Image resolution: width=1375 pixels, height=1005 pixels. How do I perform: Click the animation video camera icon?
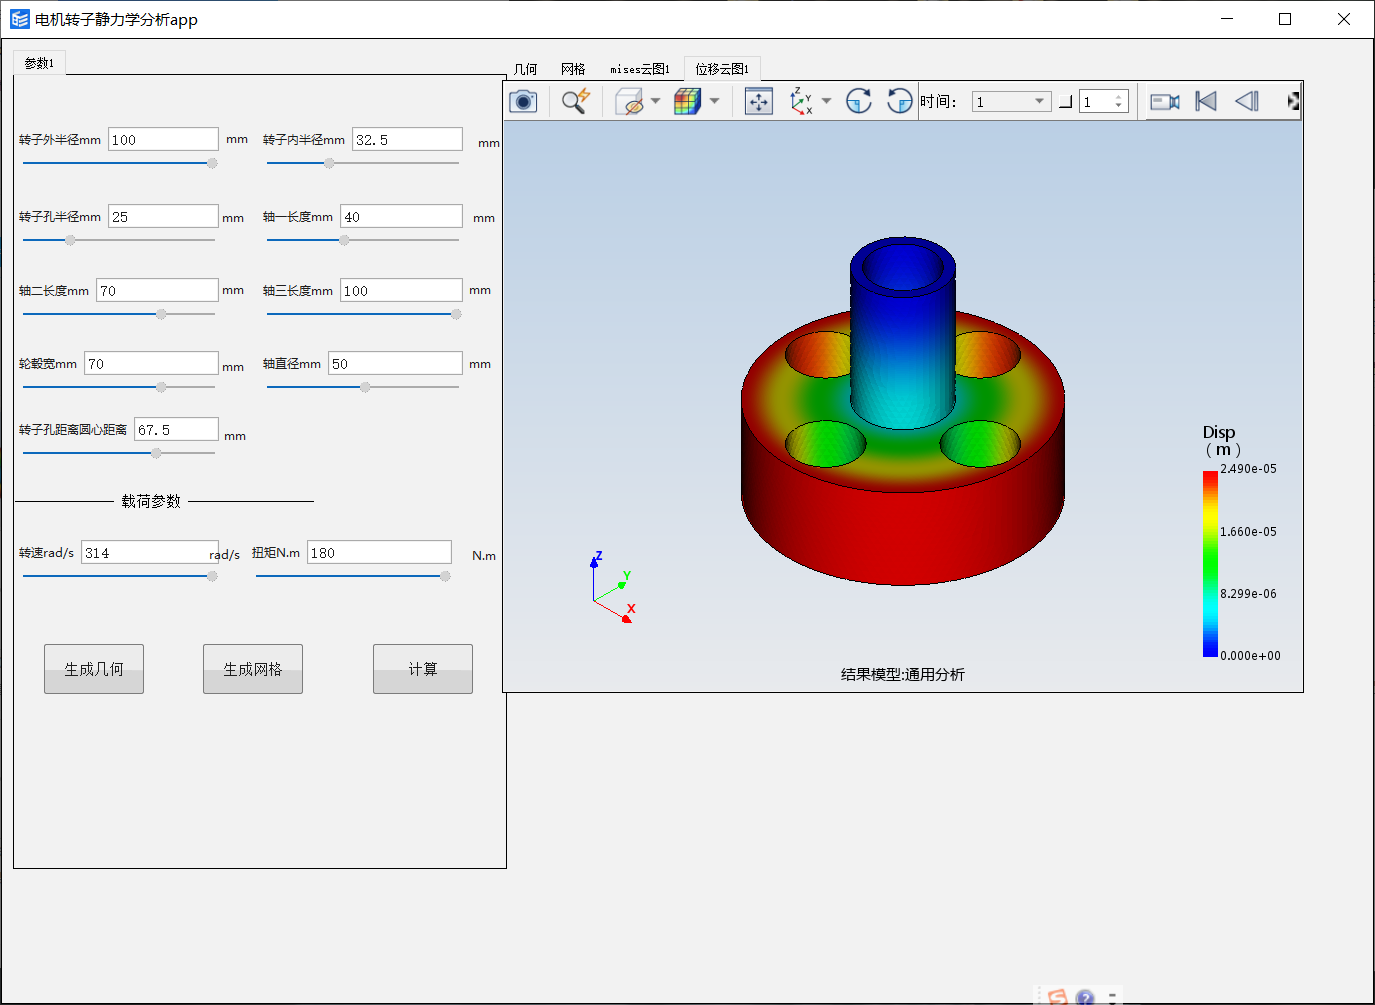[1164, 101]
